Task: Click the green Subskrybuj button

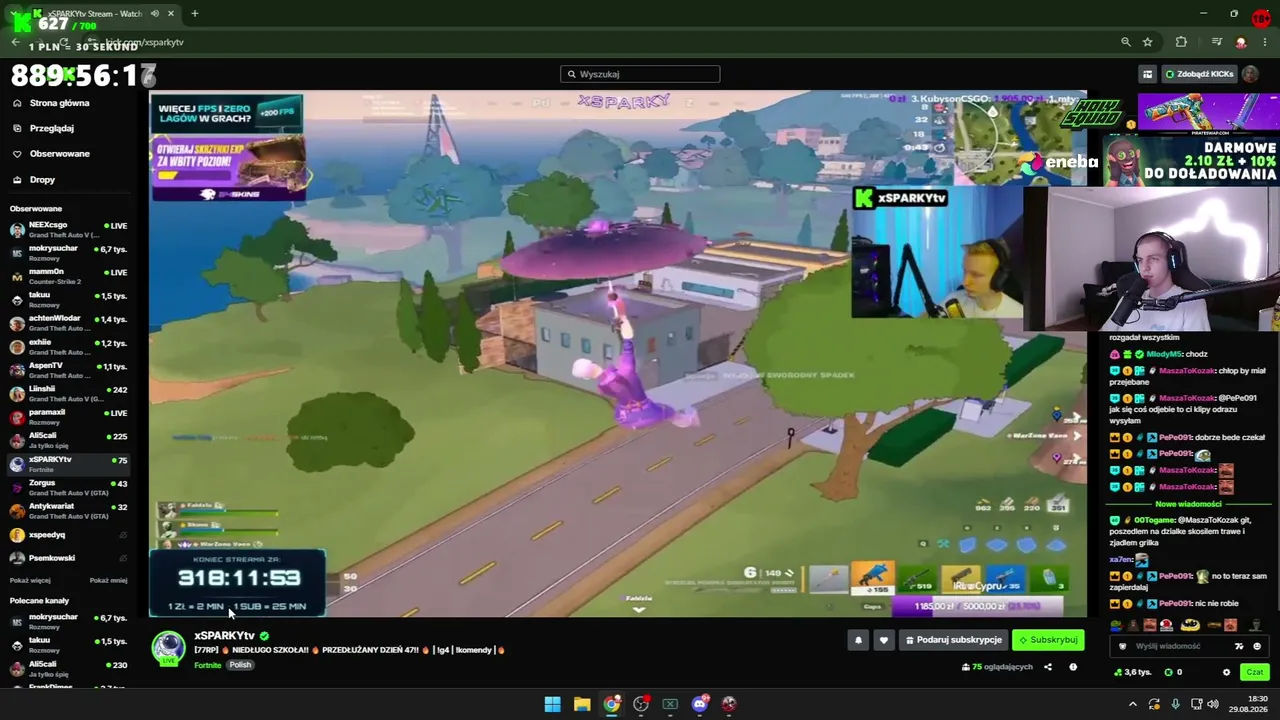Action: pos(1048,640)
